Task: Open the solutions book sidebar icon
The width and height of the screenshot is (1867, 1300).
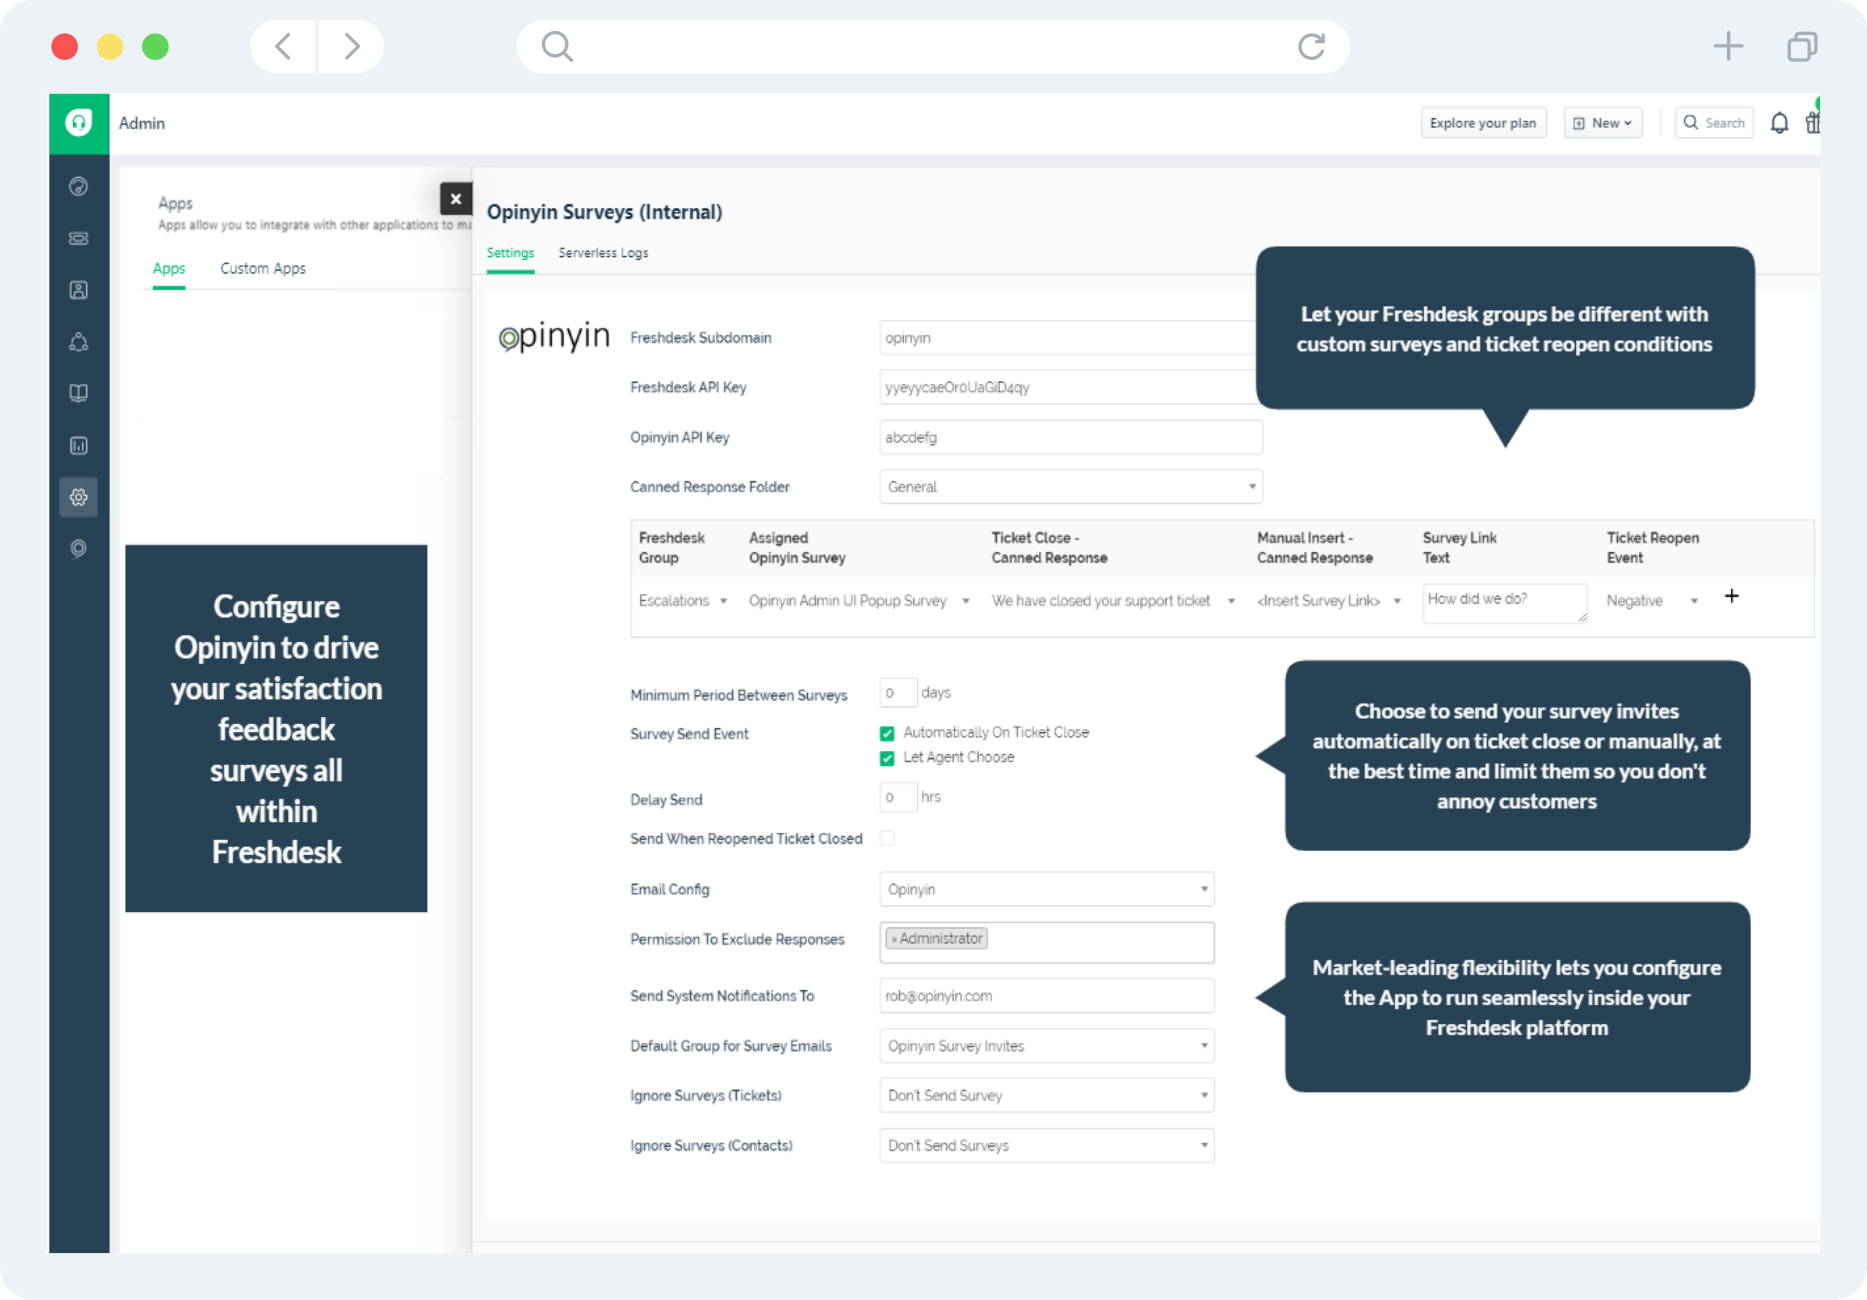Action: [x=79, y=393]
